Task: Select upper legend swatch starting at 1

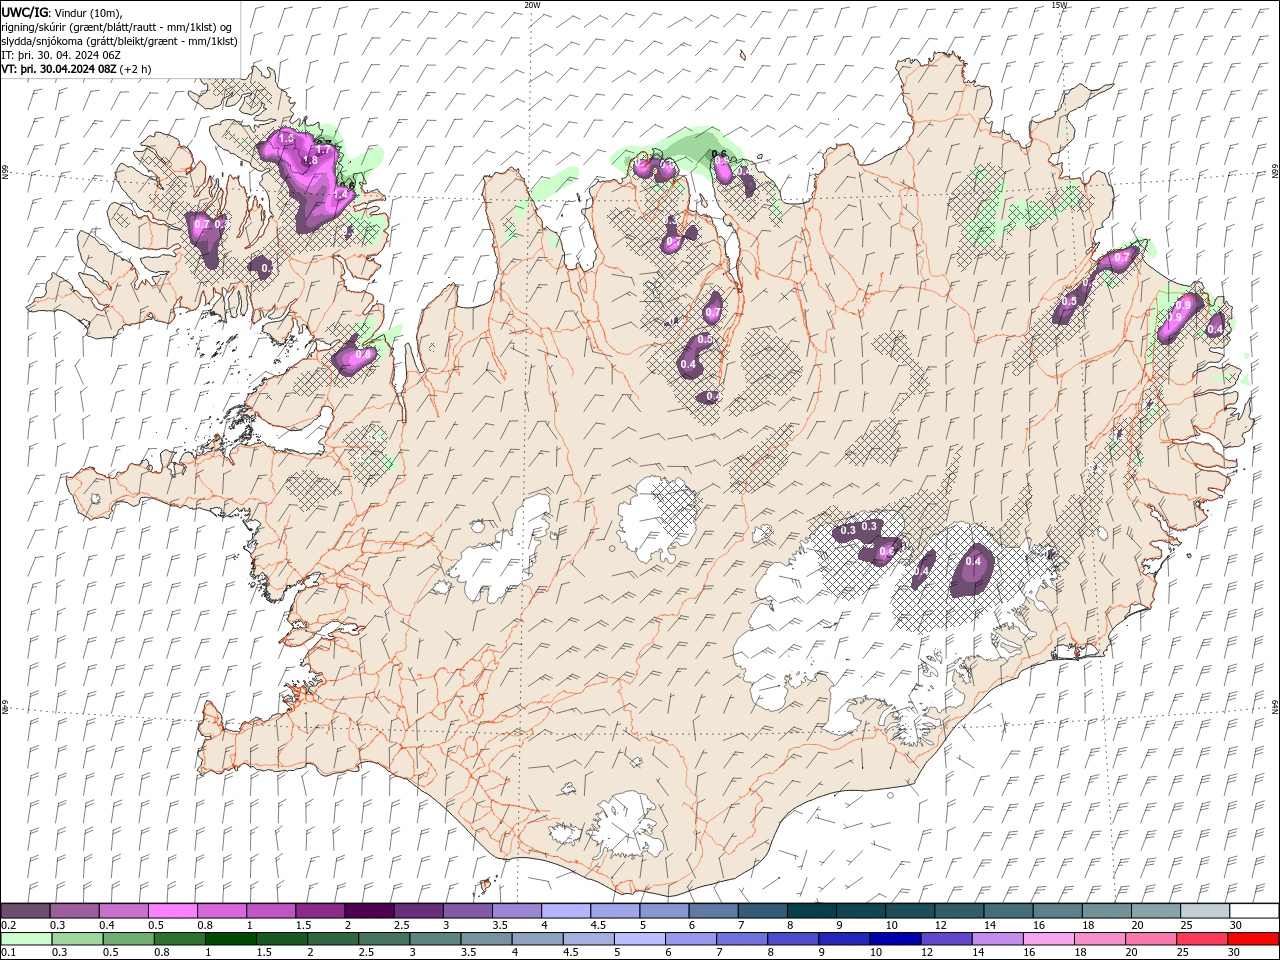Action: (x=271, y=911)
